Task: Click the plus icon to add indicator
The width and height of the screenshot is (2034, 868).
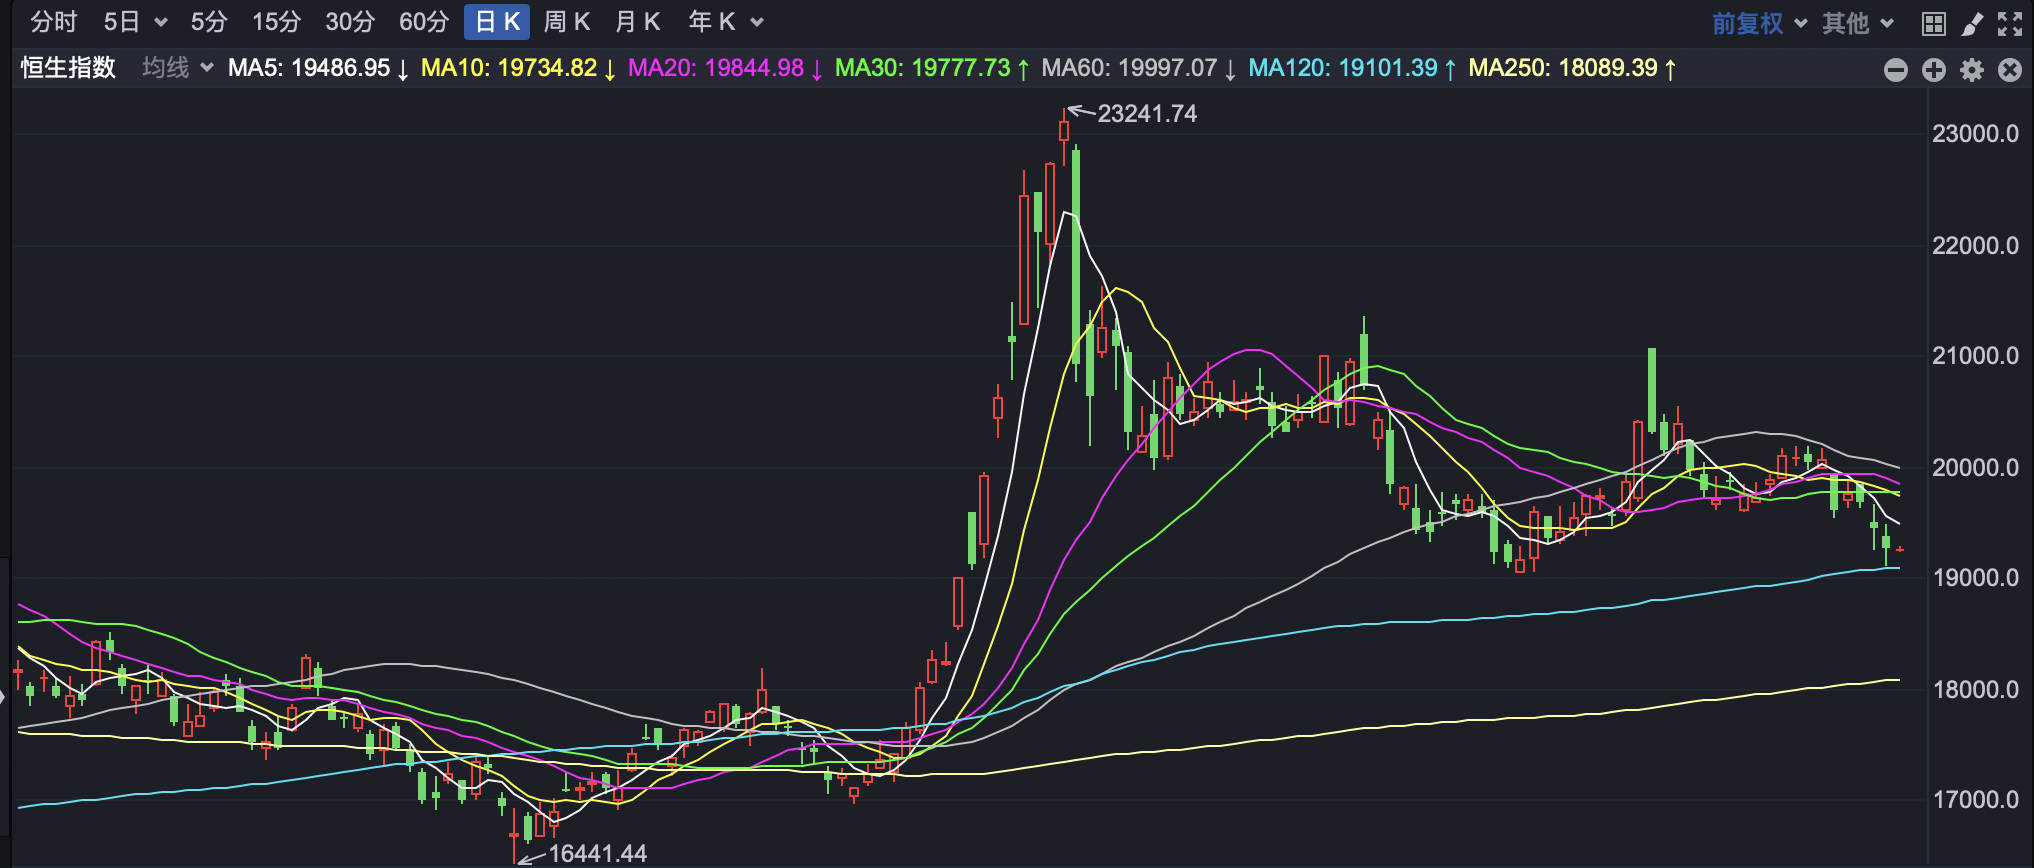Action: tap(1934, 69)
